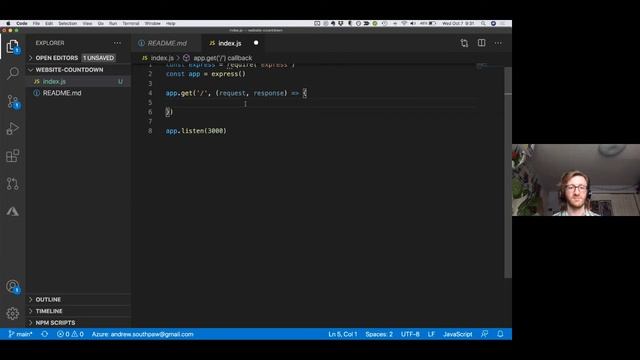Screen dimensions: 640x360
Task: Open the Source Control view
Action: tap(13, 101)
